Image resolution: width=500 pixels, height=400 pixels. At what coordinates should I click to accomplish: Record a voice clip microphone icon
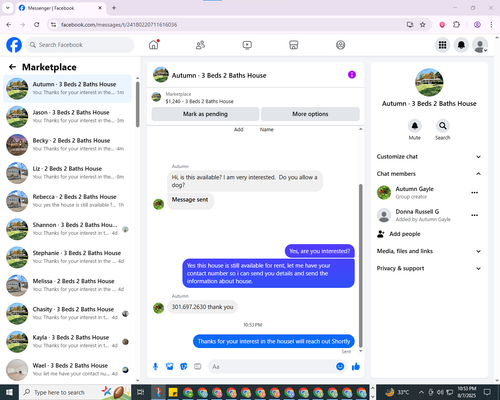click(x=155, y=367)
